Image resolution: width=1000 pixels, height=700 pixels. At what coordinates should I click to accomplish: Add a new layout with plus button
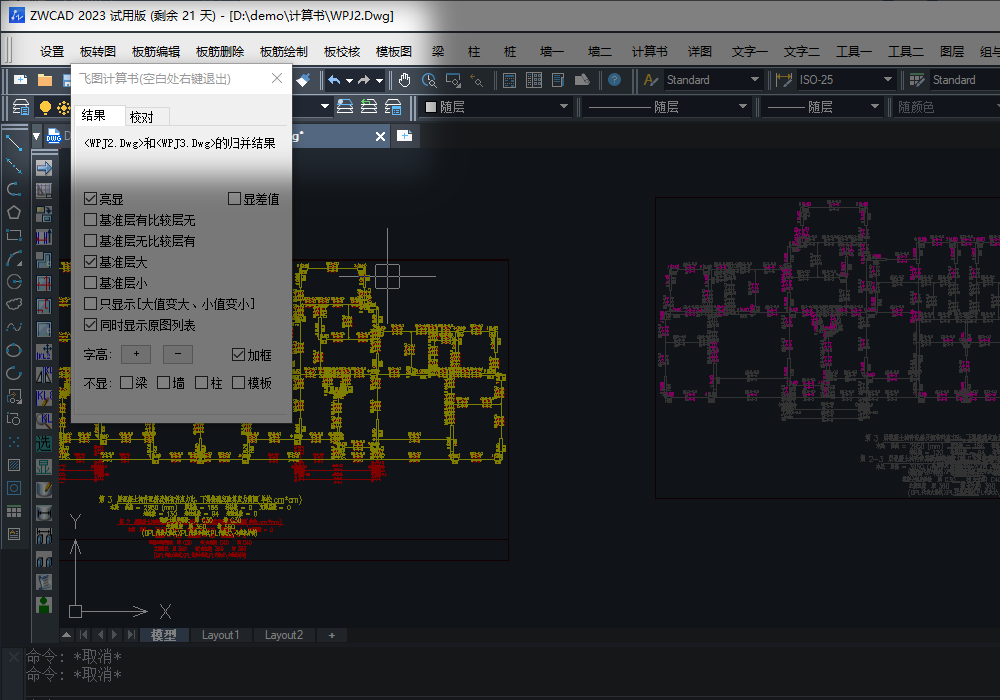(332, 635)
